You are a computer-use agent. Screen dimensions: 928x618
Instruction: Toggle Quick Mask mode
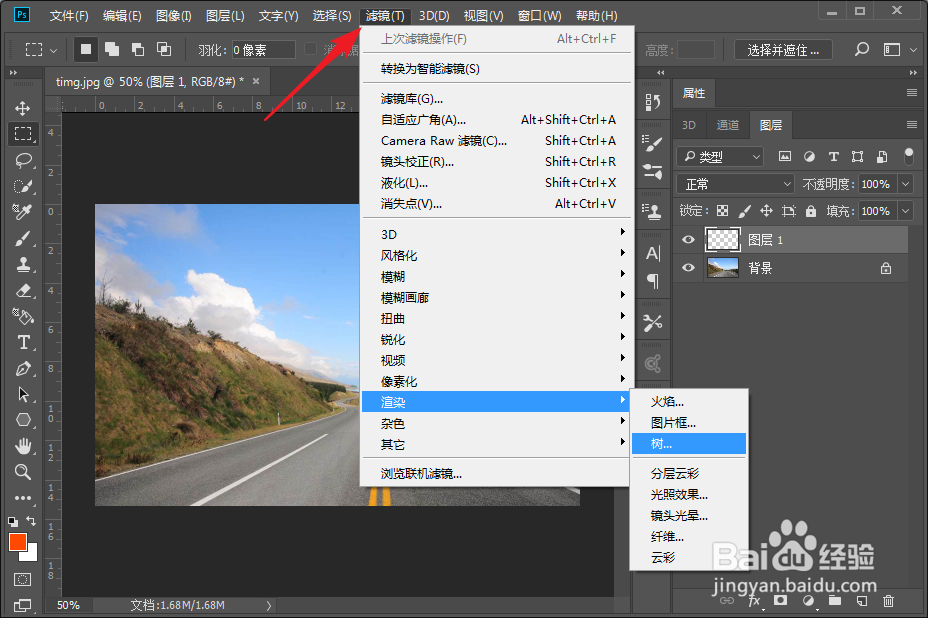[22, 580]
